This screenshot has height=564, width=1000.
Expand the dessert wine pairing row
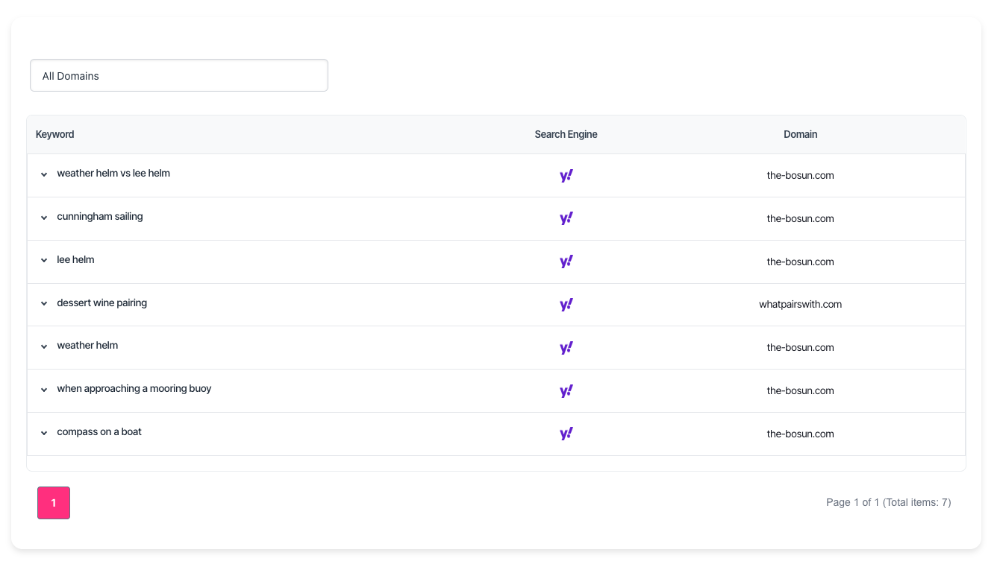(x=44, y=303)
